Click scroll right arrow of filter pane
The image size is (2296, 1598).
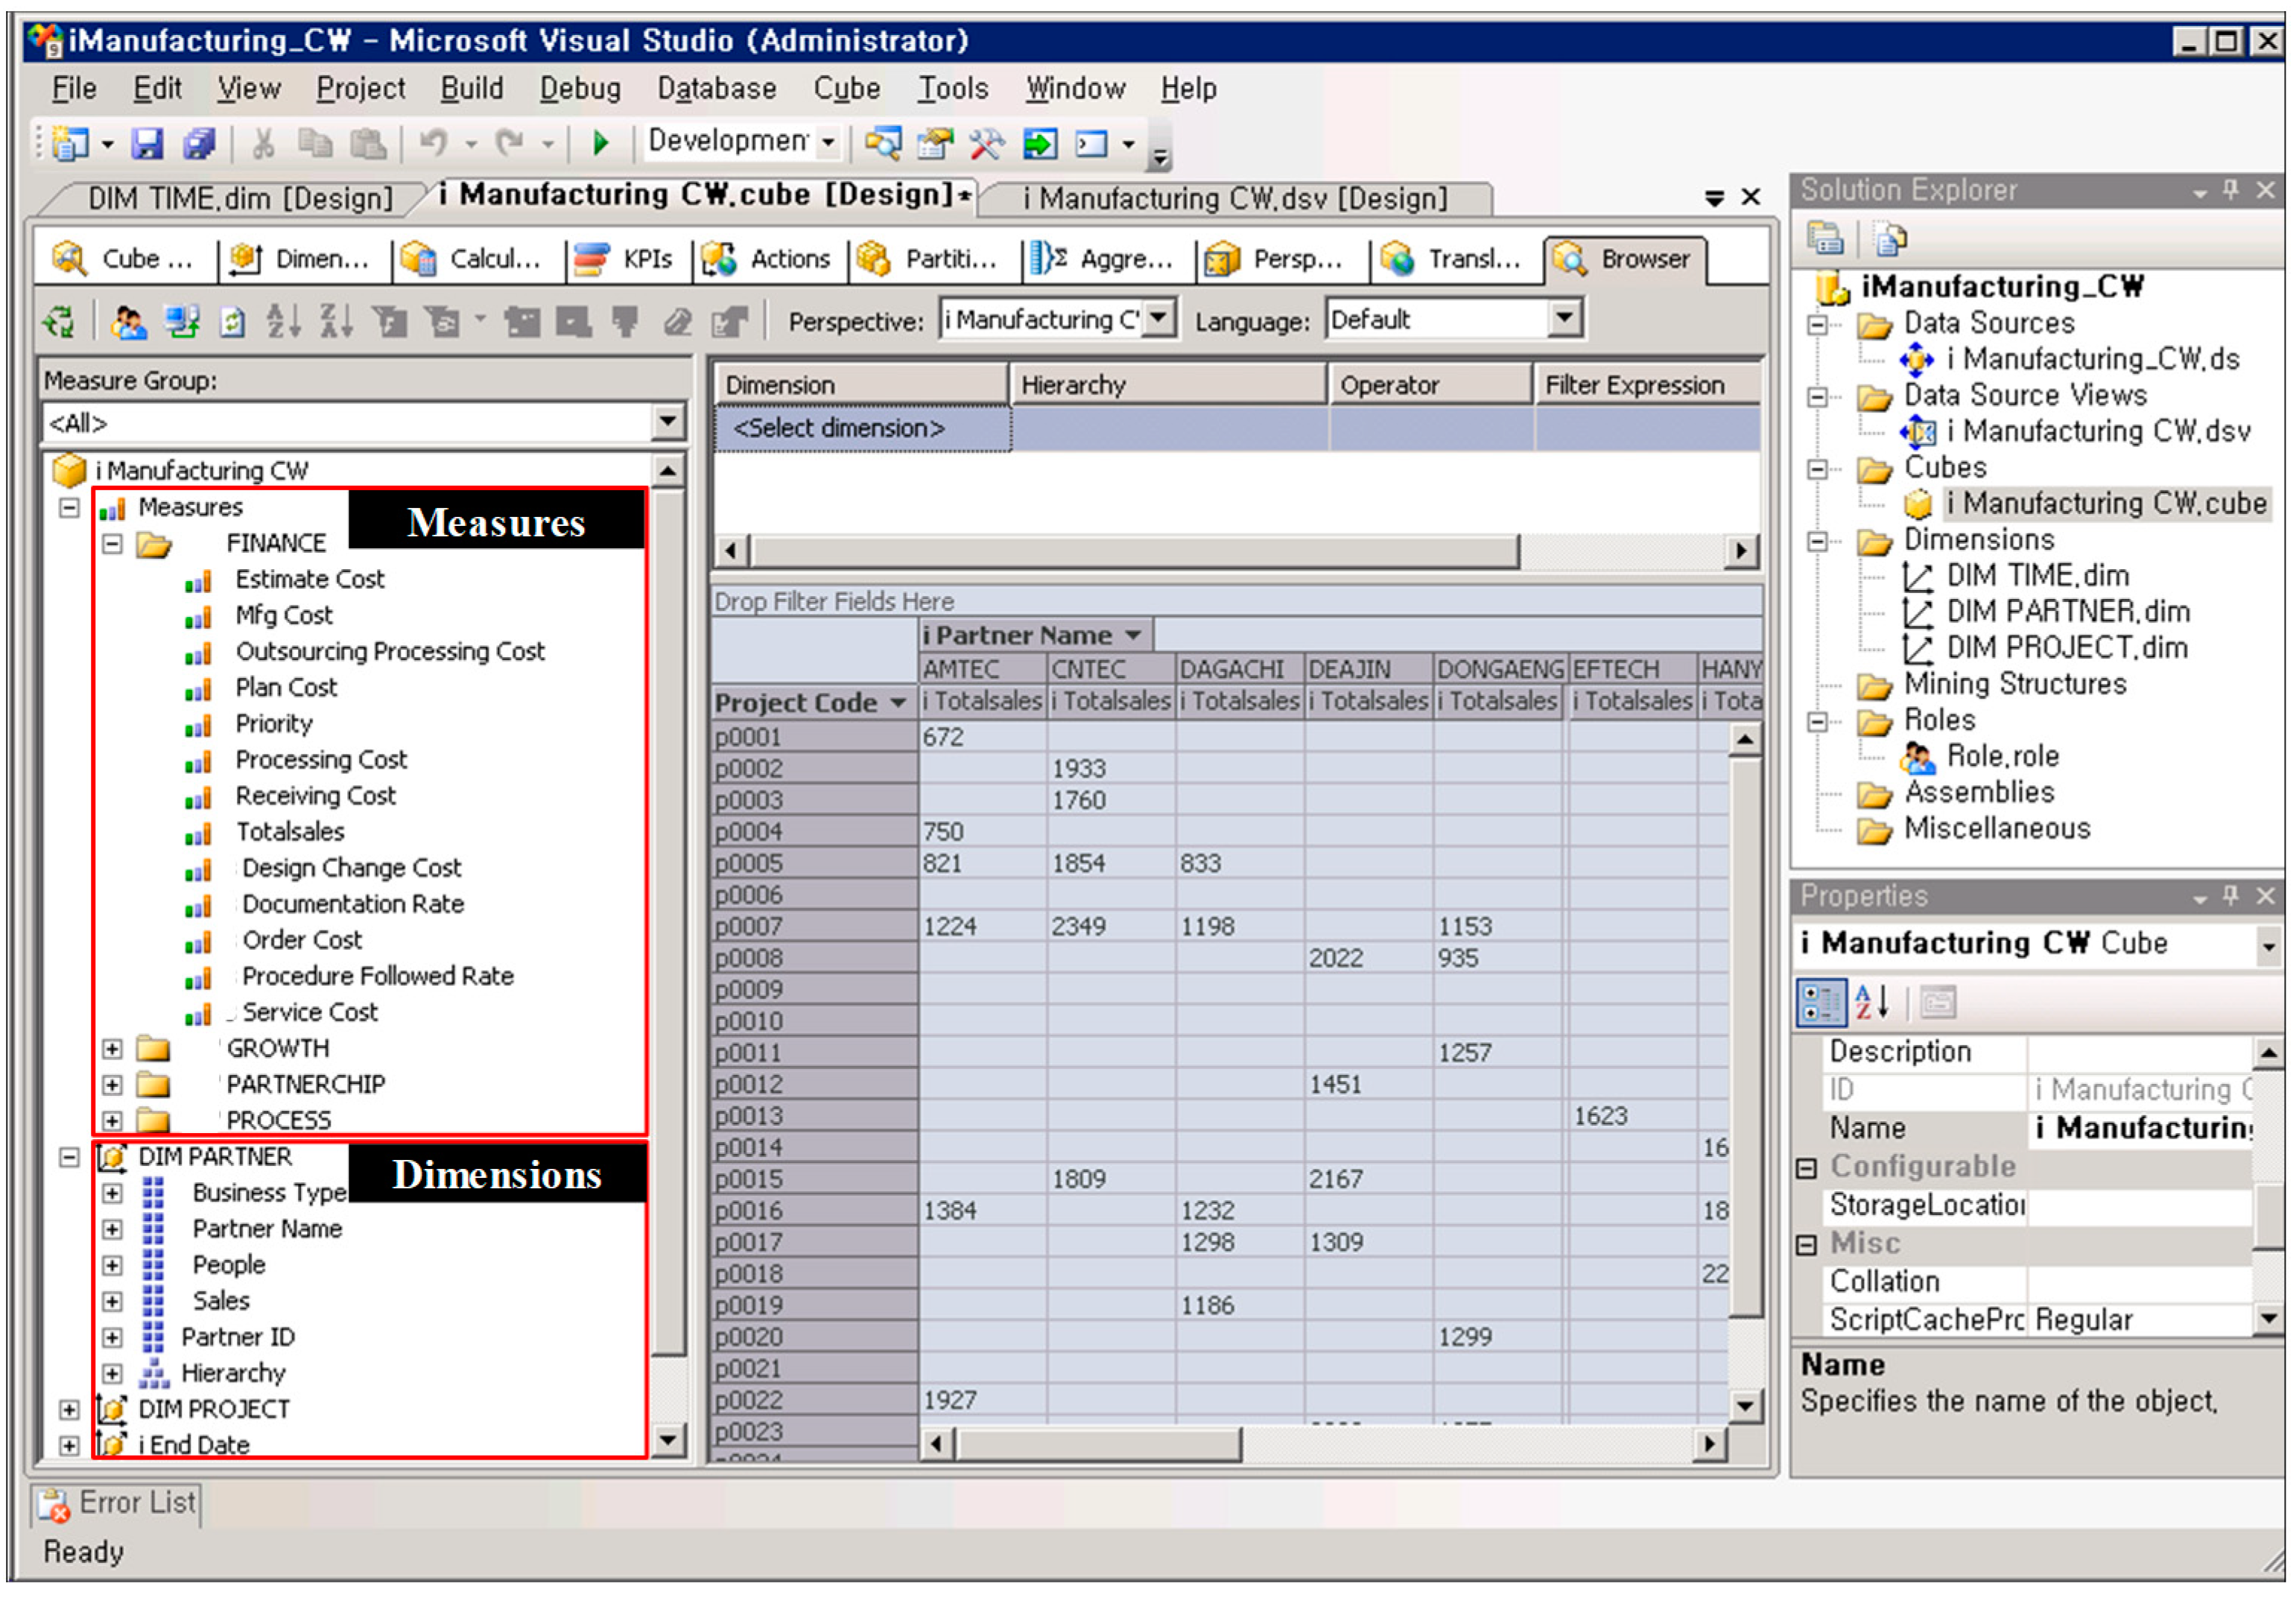click(x=1742, y=550)
